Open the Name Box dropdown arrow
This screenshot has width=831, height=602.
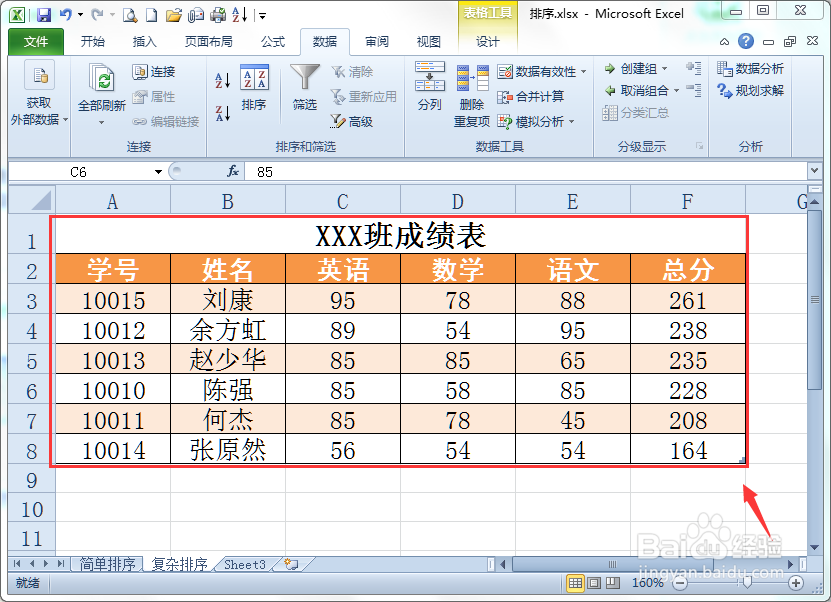[157, 171]
